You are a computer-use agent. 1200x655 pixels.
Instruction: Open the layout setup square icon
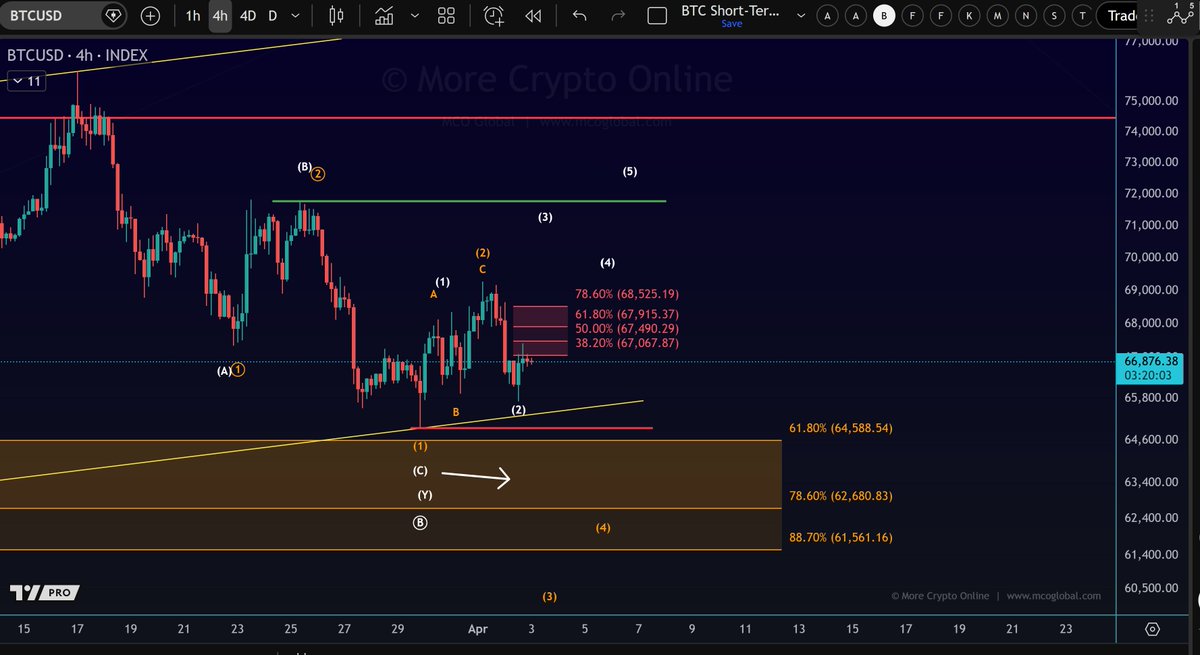pyautogui.click(x=657, y=16)
